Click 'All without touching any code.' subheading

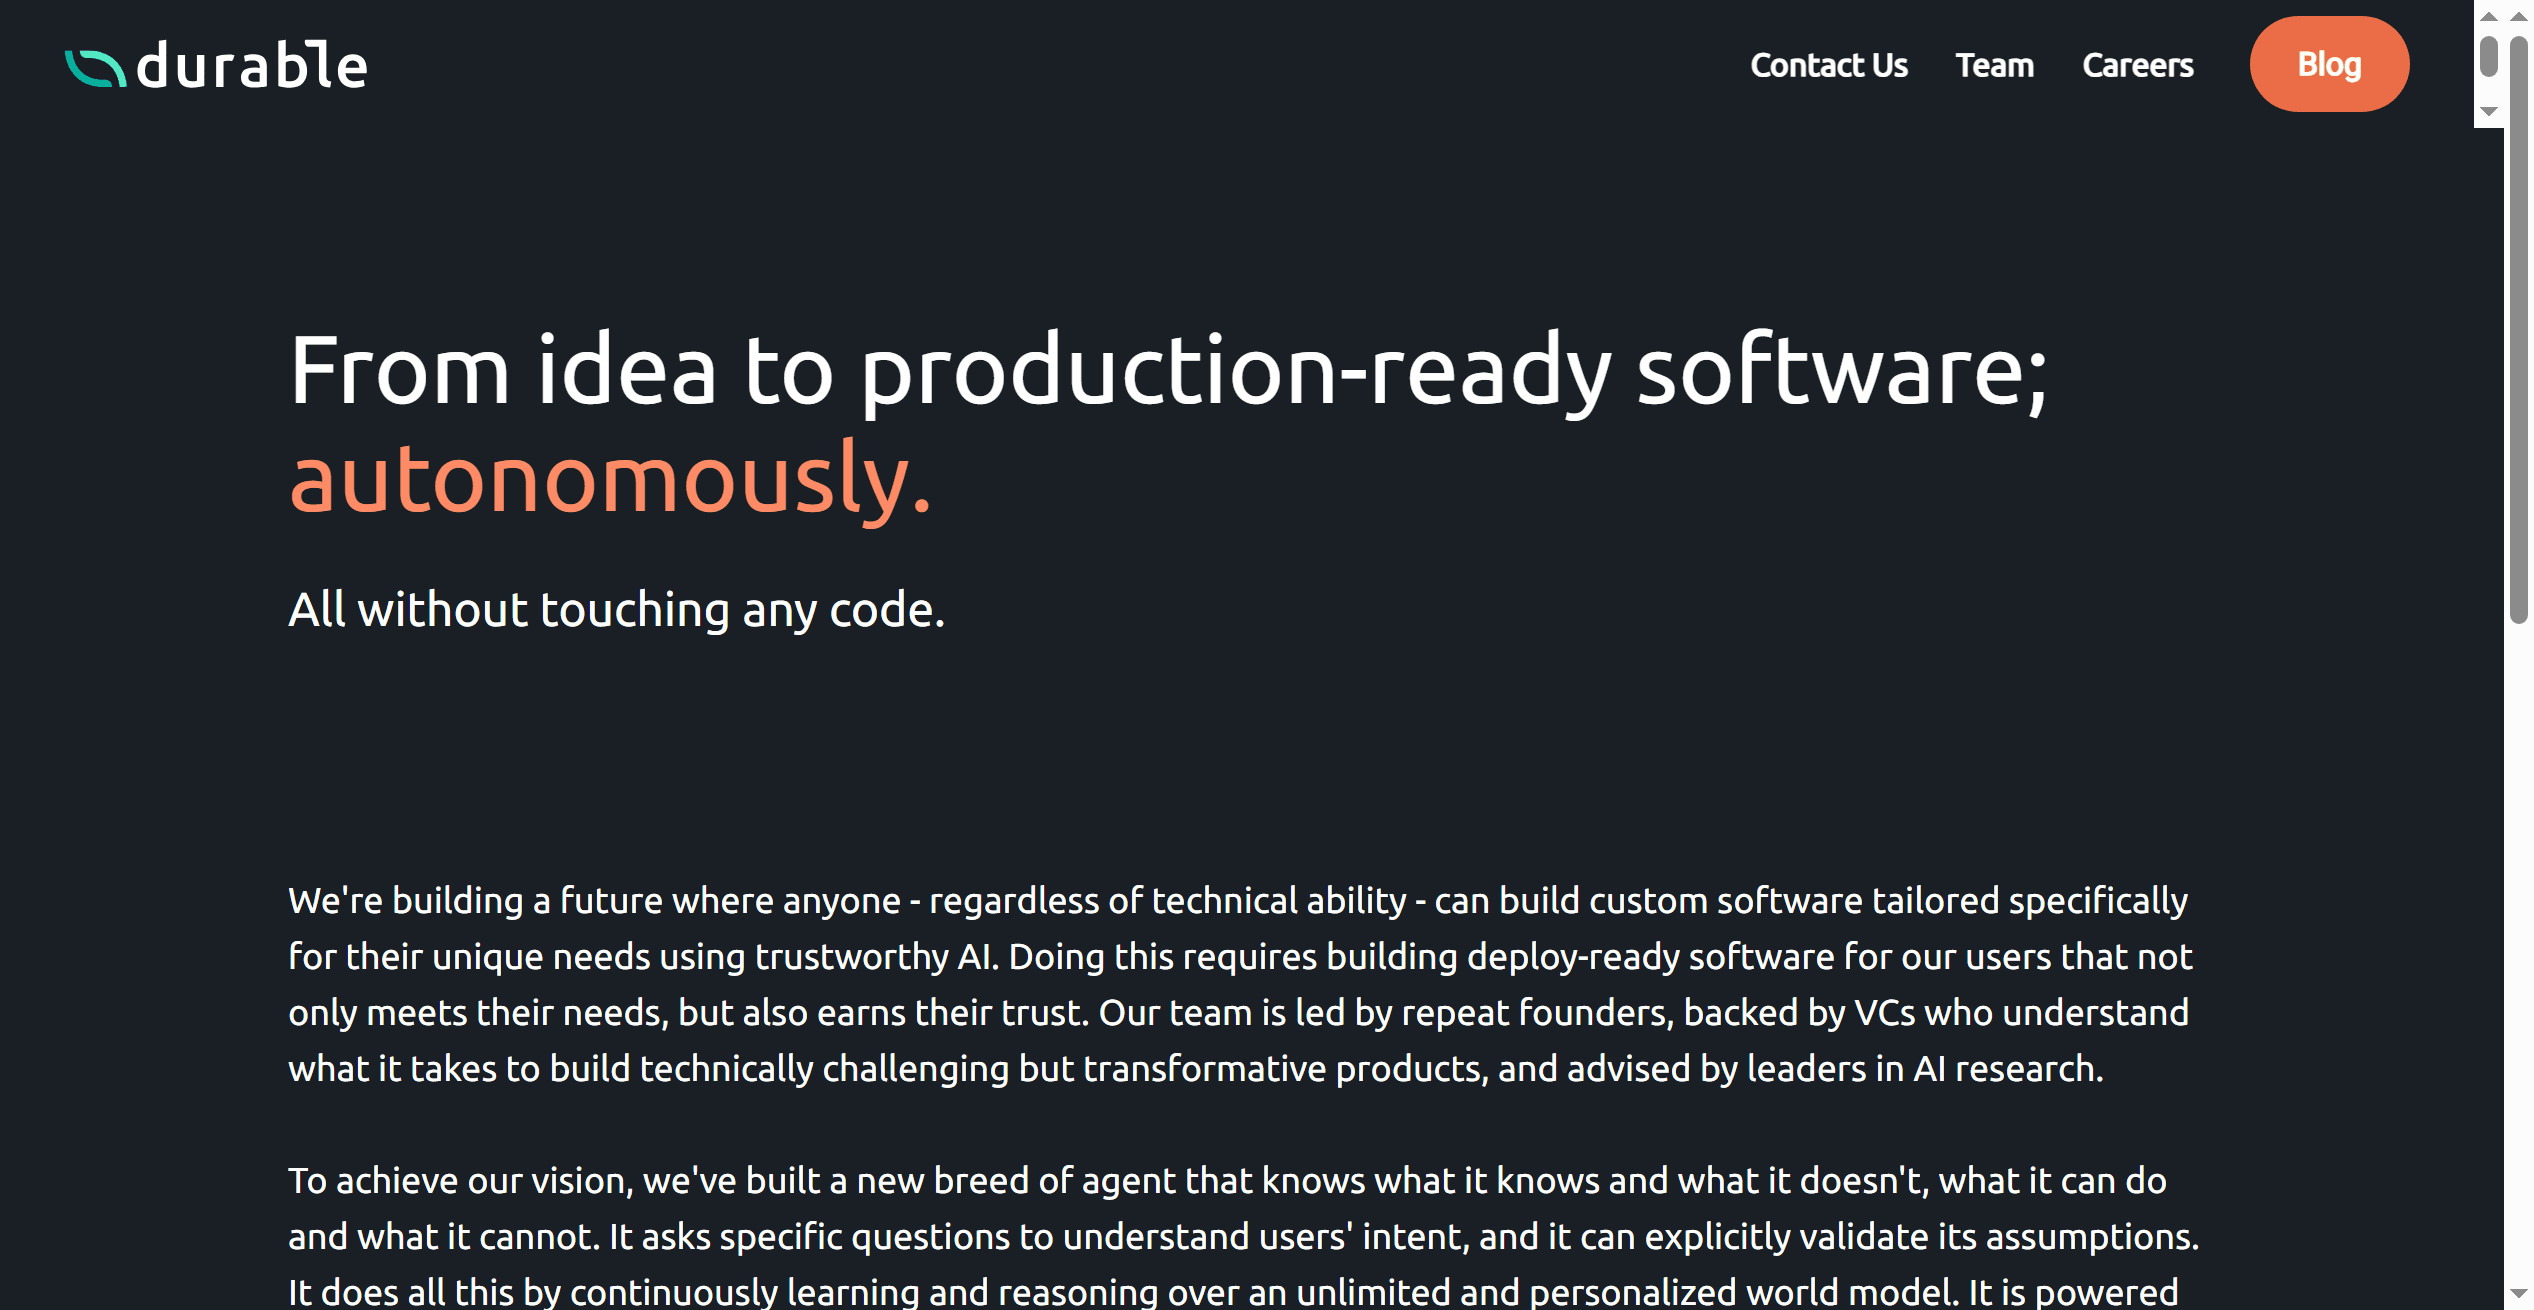pyautogui.click(x=616, y=609)
